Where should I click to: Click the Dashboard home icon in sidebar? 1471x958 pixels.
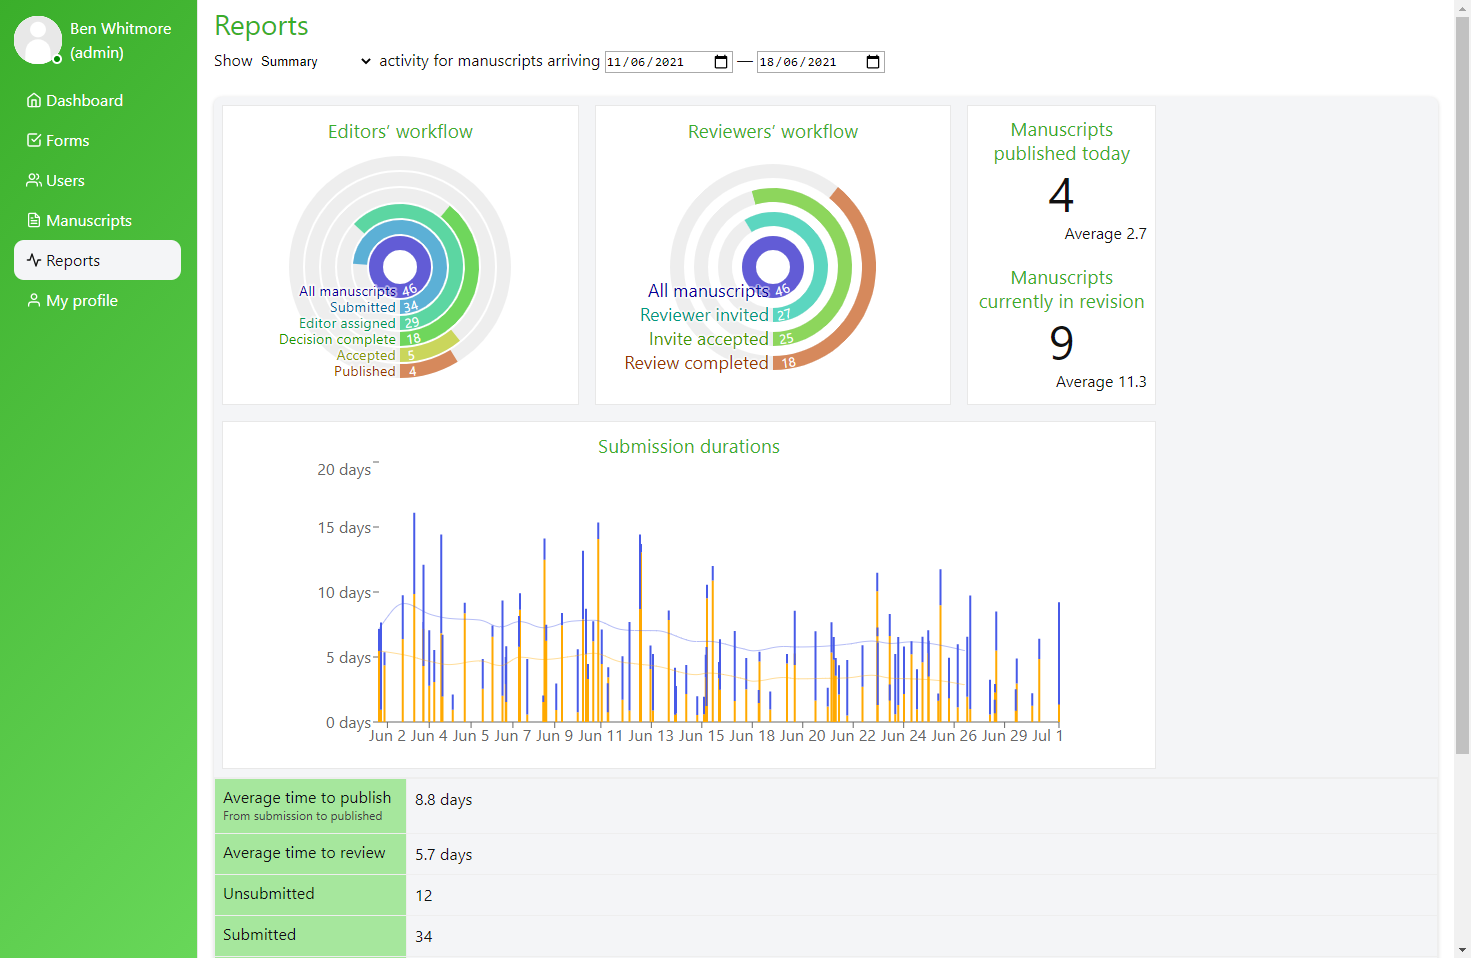(34, 100)
